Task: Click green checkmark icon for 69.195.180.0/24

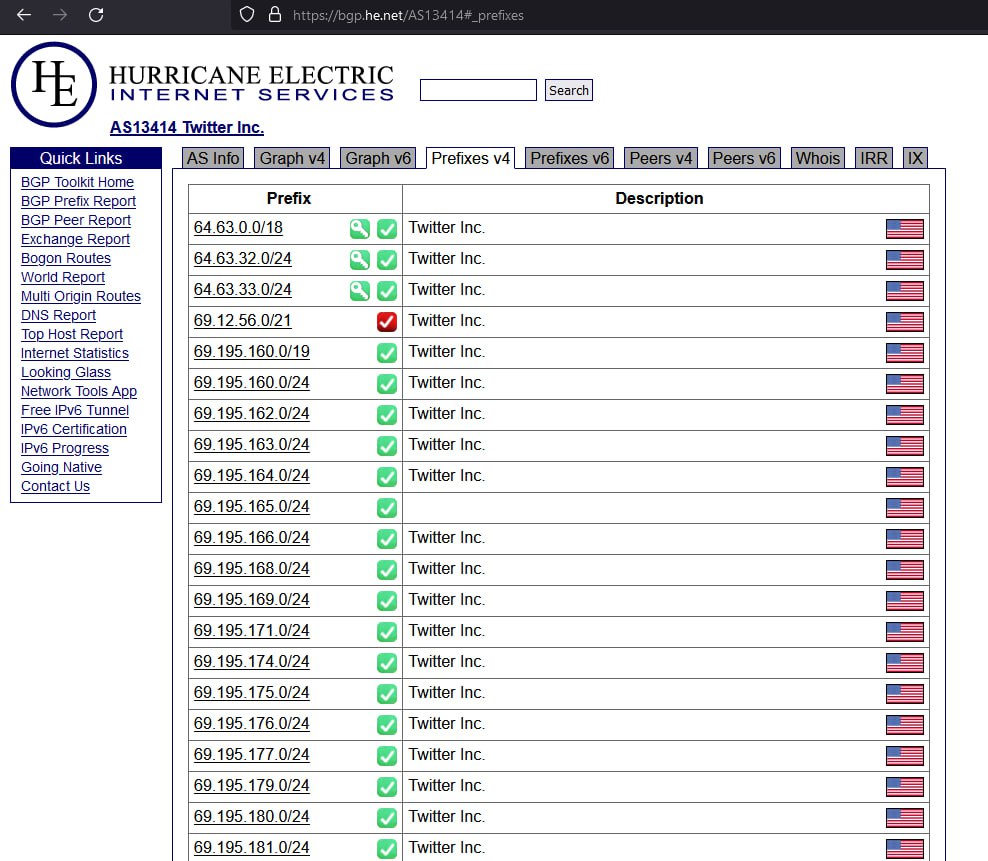Action: pos(387,818)
